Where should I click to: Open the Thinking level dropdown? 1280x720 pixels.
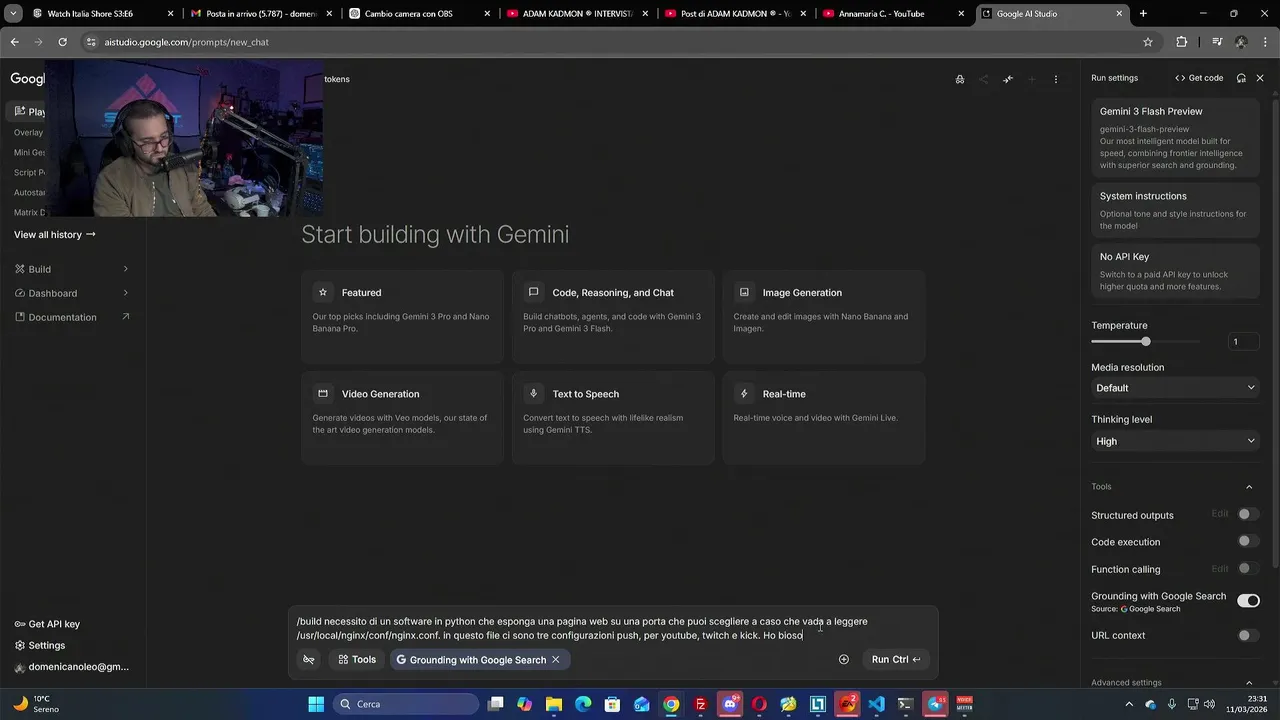(x=1175, y=441)
